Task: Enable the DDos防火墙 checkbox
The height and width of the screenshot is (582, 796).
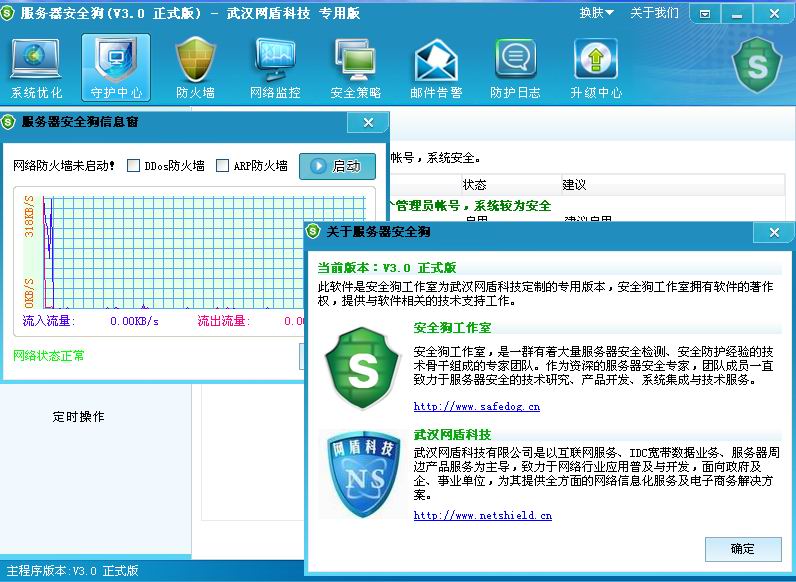Action: pos(134,166)
